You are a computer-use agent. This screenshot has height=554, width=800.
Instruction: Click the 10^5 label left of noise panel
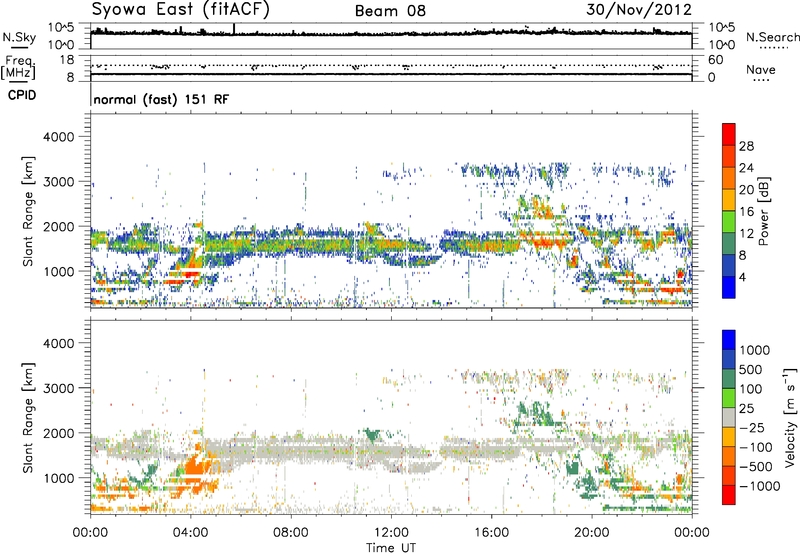(61, 27)
